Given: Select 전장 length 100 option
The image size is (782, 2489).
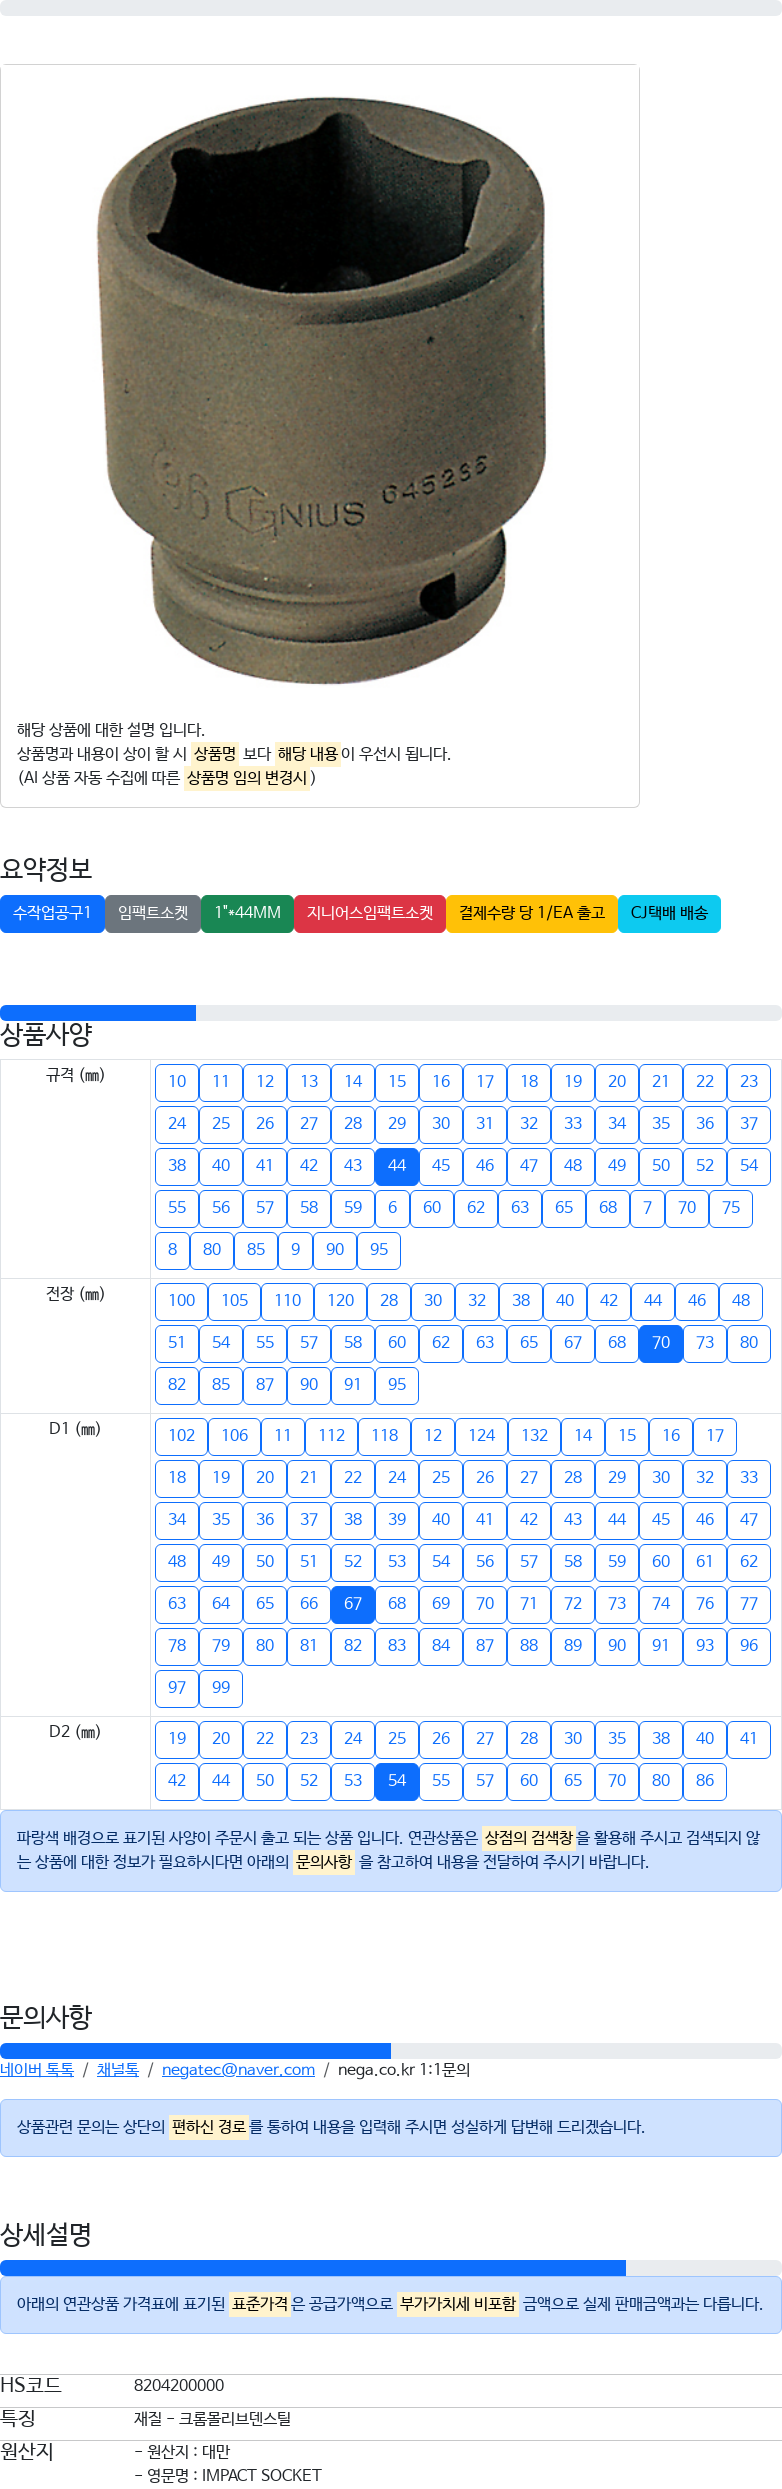Looking at the screenshot, I should coord(182,1301).
